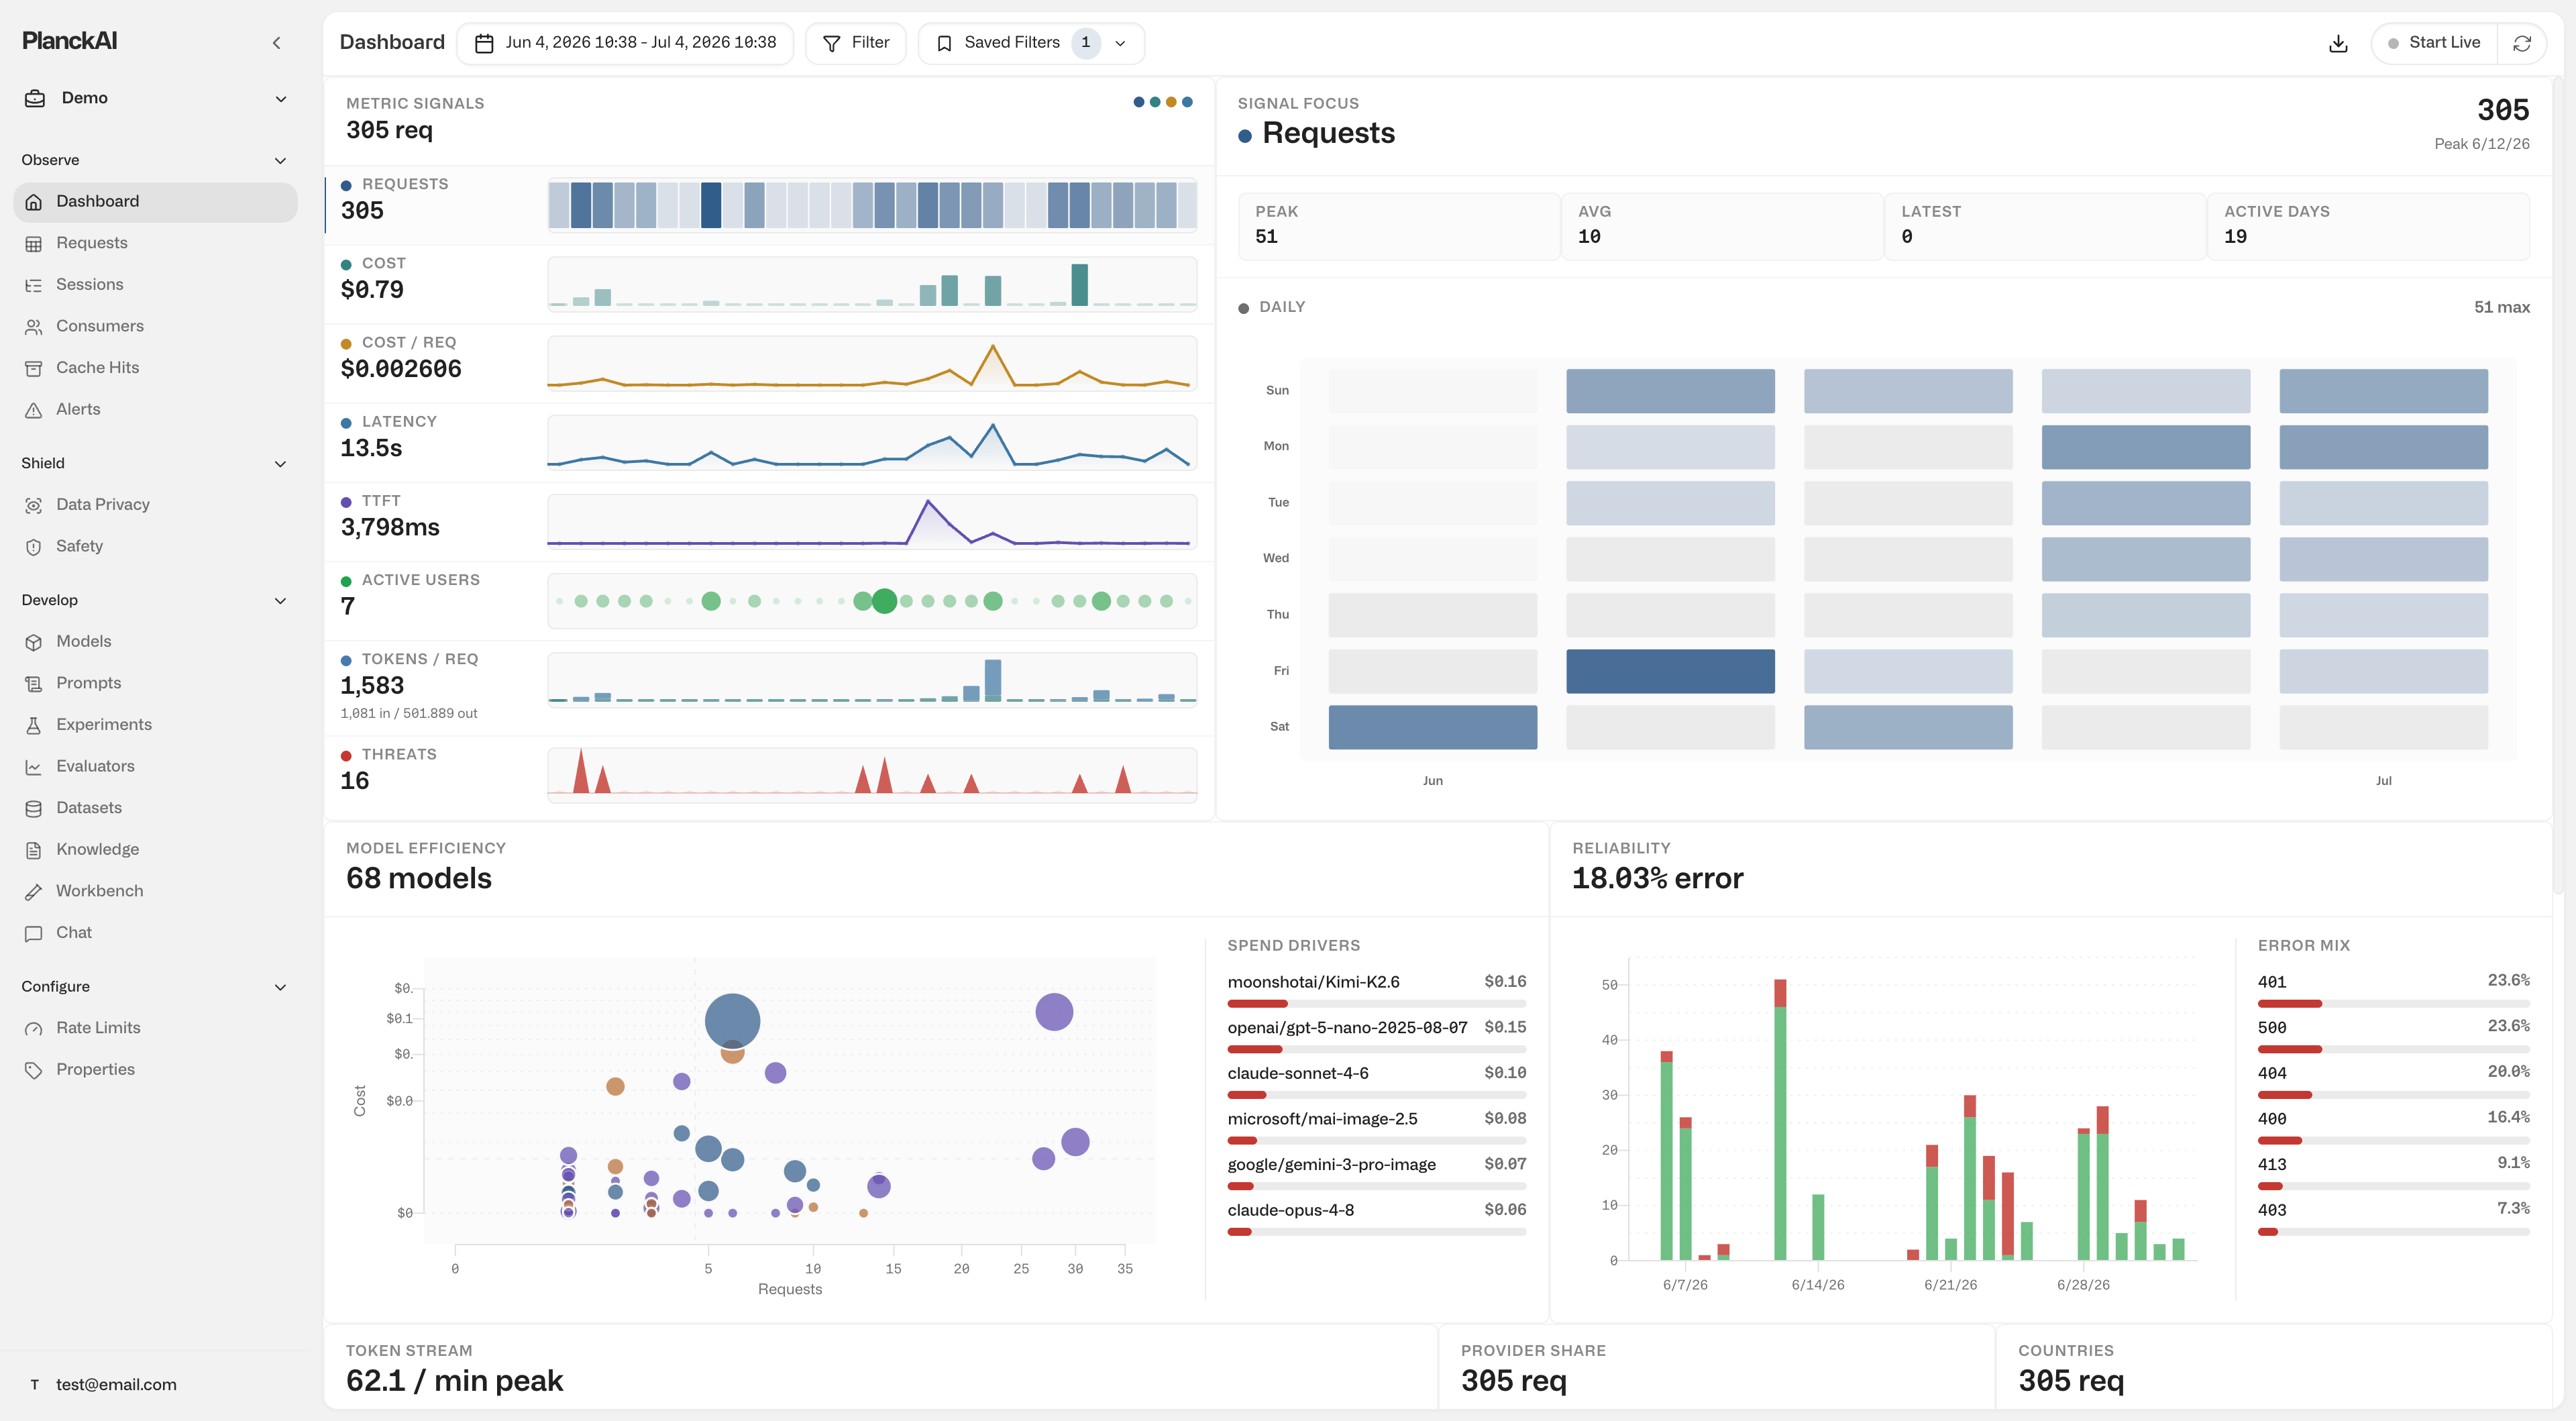Screen dimensions: 2576x1421
Task: Open the Knowledge section
Action: click(155, 850)
